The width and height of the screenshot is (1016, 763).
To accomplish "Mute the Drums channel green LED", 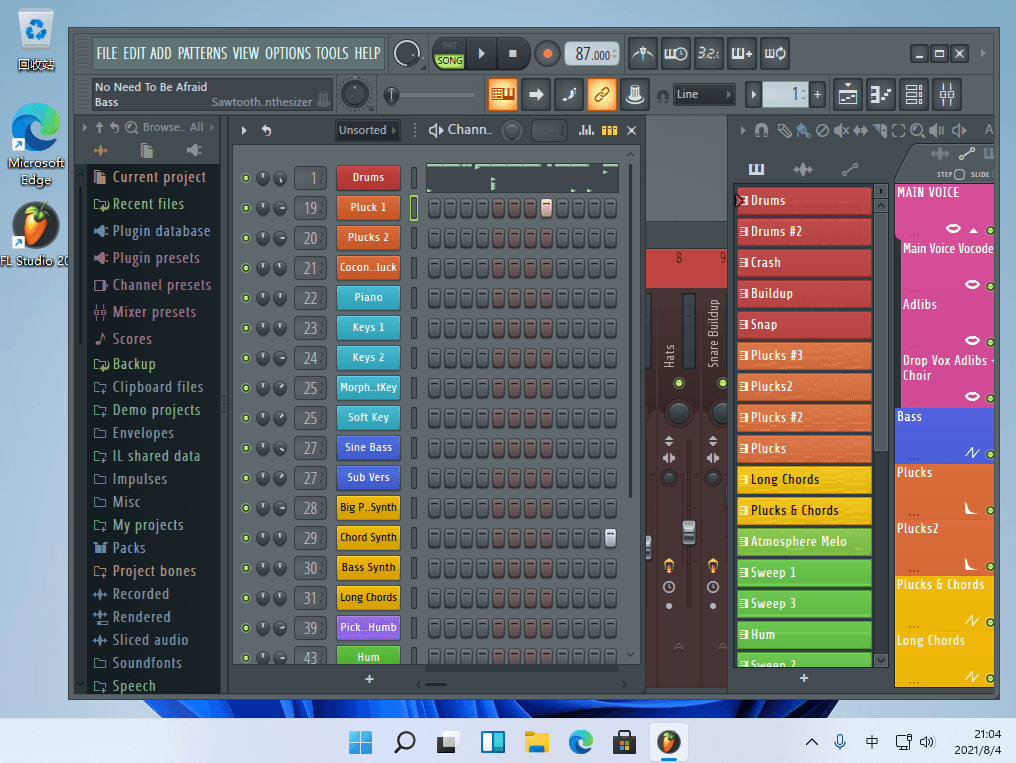I will pos(246,178).
